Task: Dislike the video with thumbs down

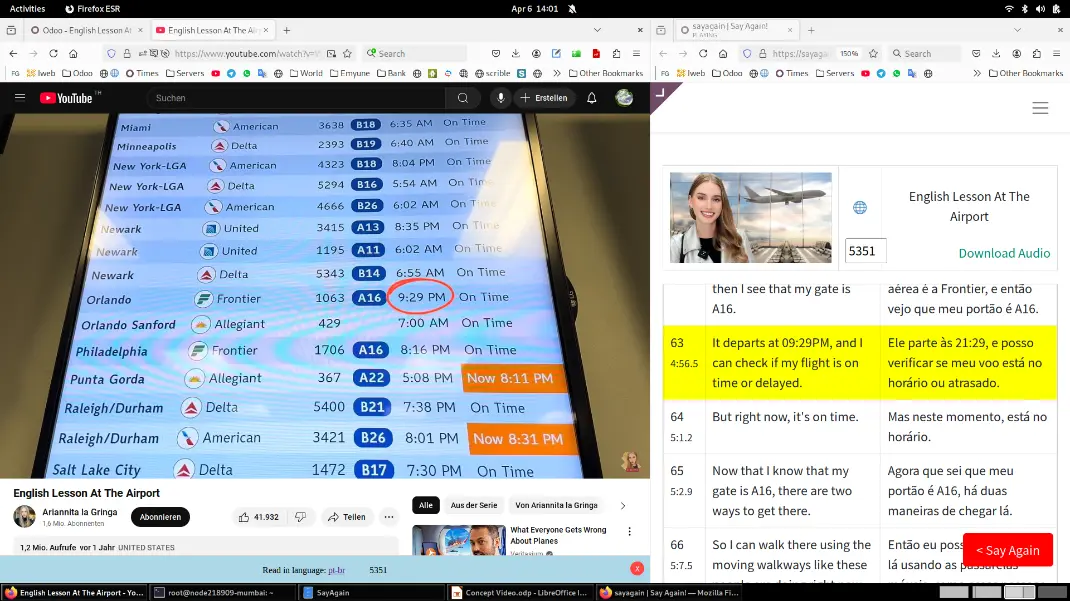Action: (300, 517)
